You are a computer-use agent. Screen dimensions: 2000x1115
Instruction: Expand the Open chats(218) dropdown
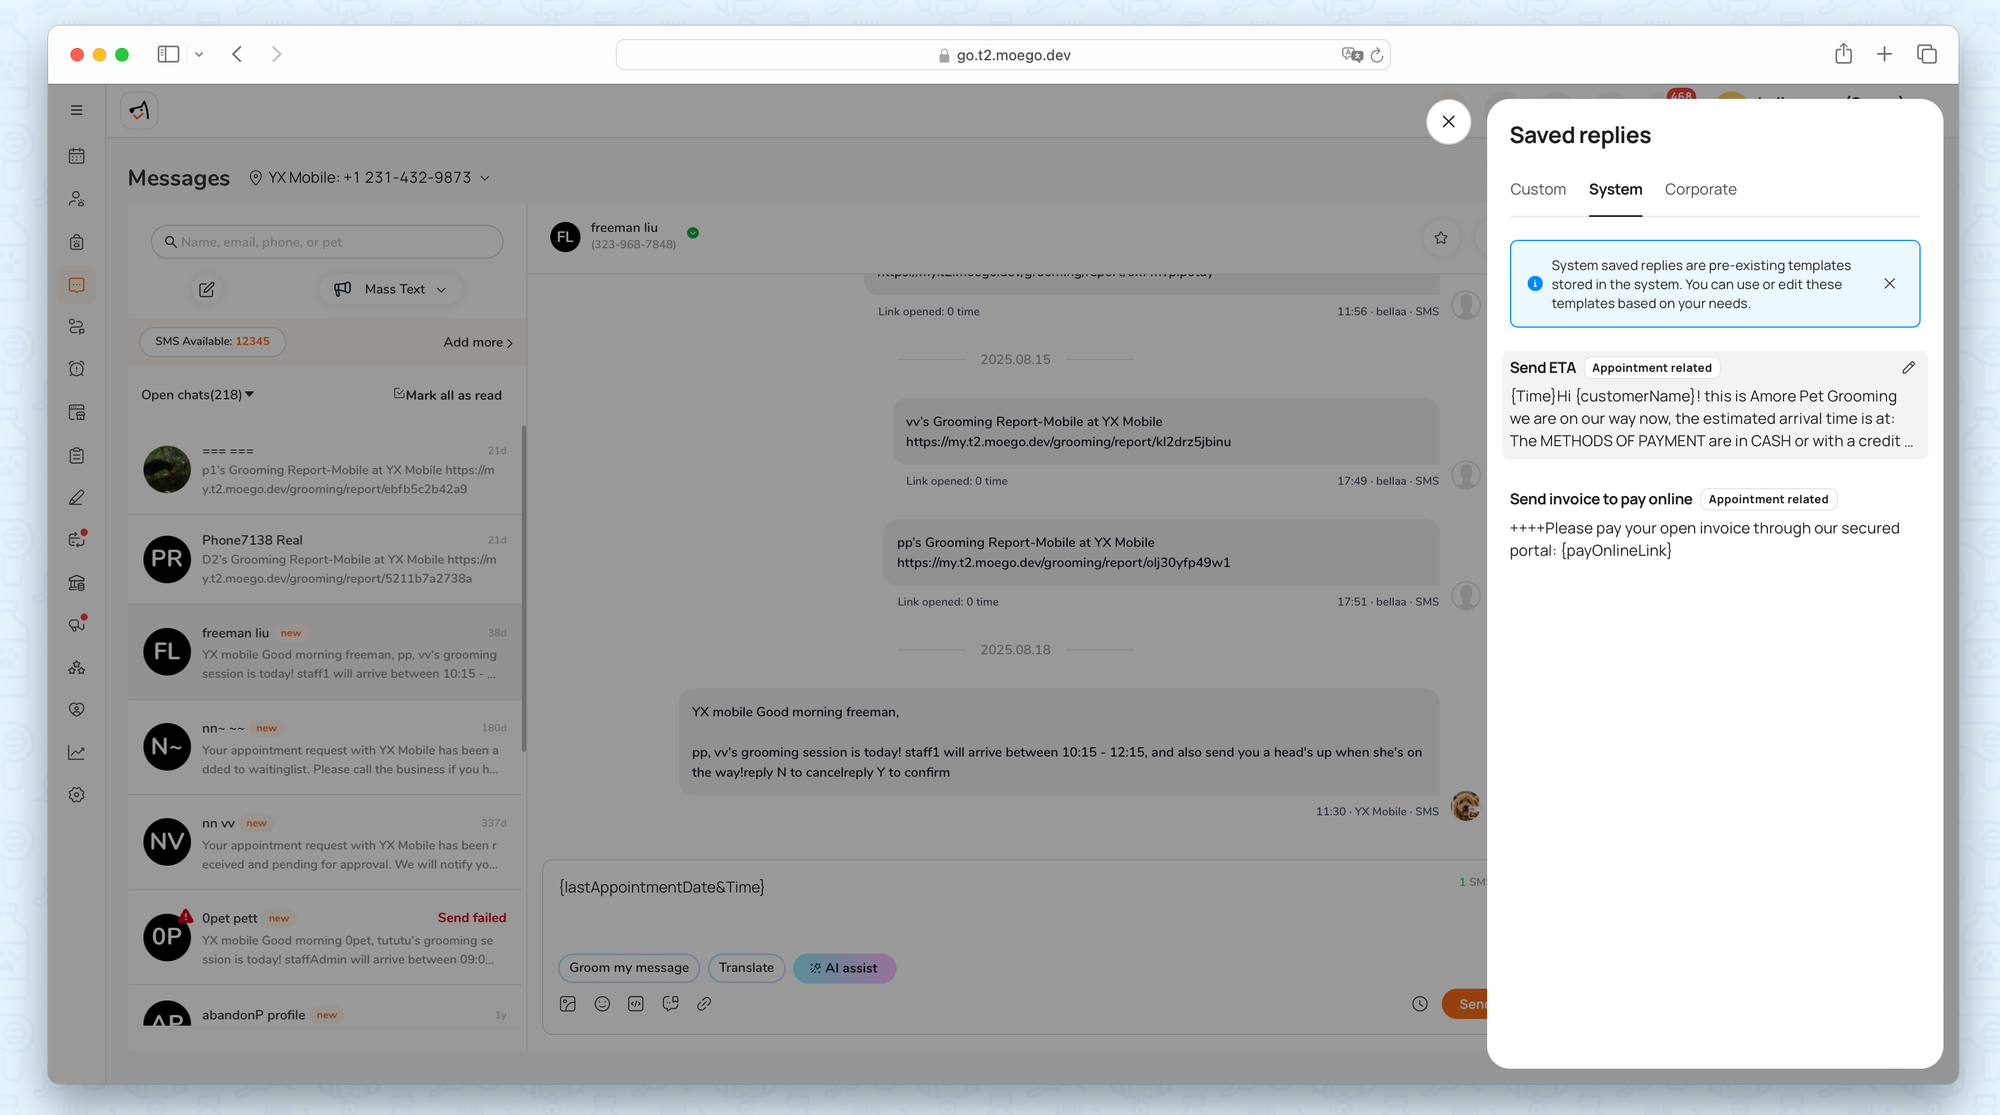pyautogui.click(x=198, y=395)
